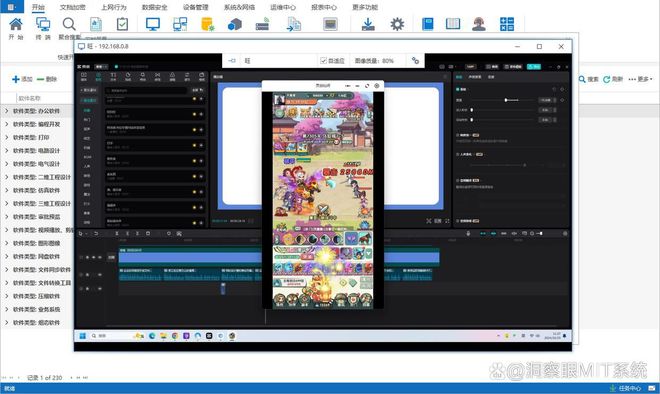Open remote session settings gears icon
Viewport: 660px width, 394px height.
415,61
